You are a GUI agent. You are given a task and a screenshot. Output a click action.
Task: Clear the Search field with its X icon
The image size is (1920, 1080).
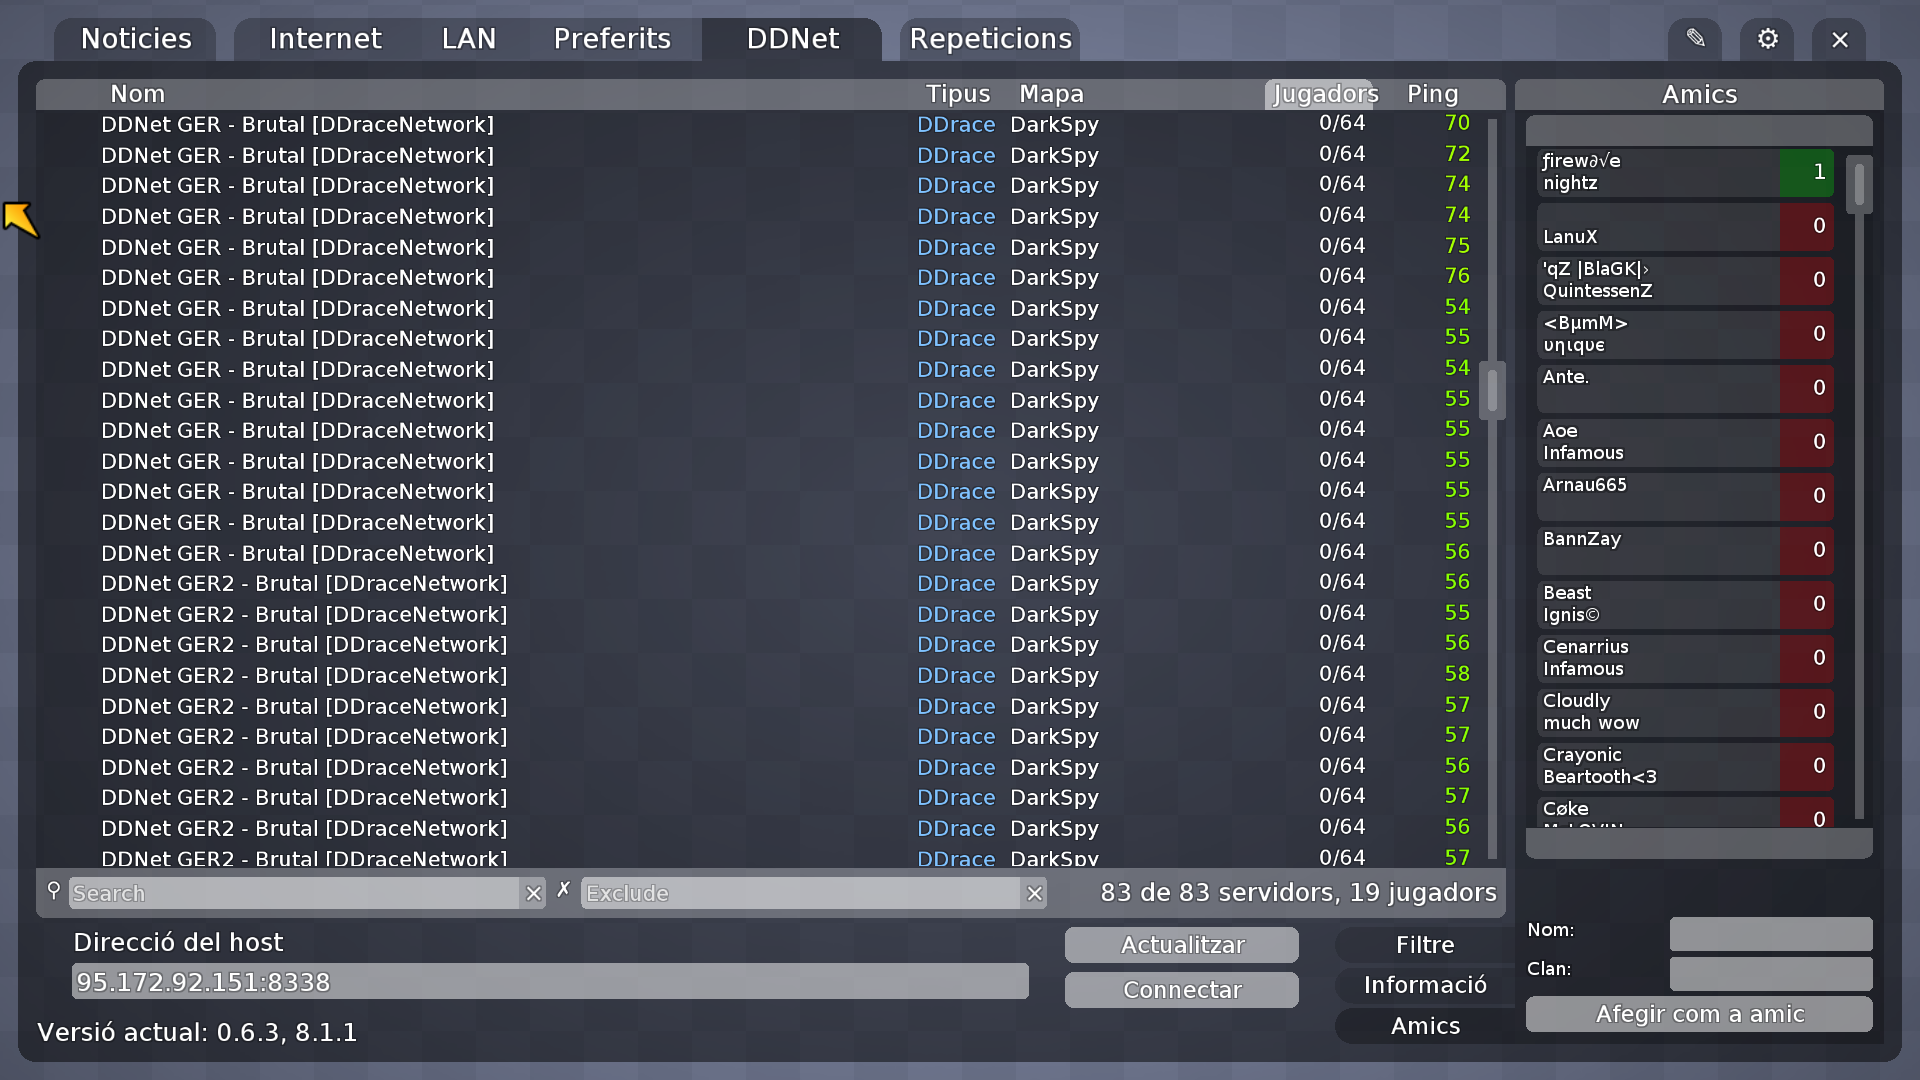click(x=533, y=893)
